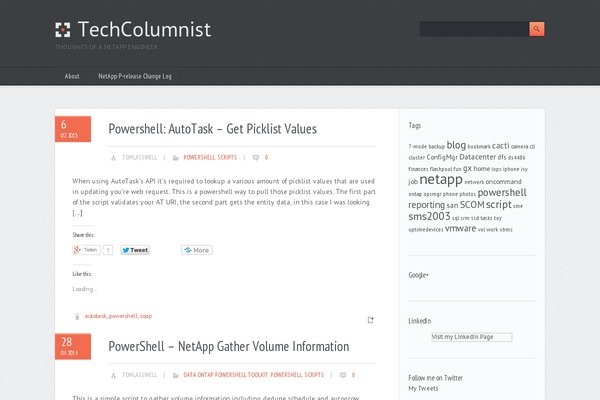Select the uptimedevices tag in the tag cloud
The image size is (600, 400).
click(x=426, y=230)
